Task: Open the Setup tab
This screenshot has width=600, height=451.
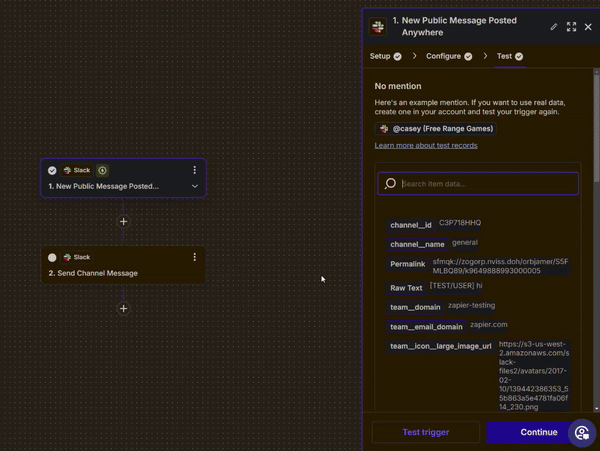Action: pos(385,56)
